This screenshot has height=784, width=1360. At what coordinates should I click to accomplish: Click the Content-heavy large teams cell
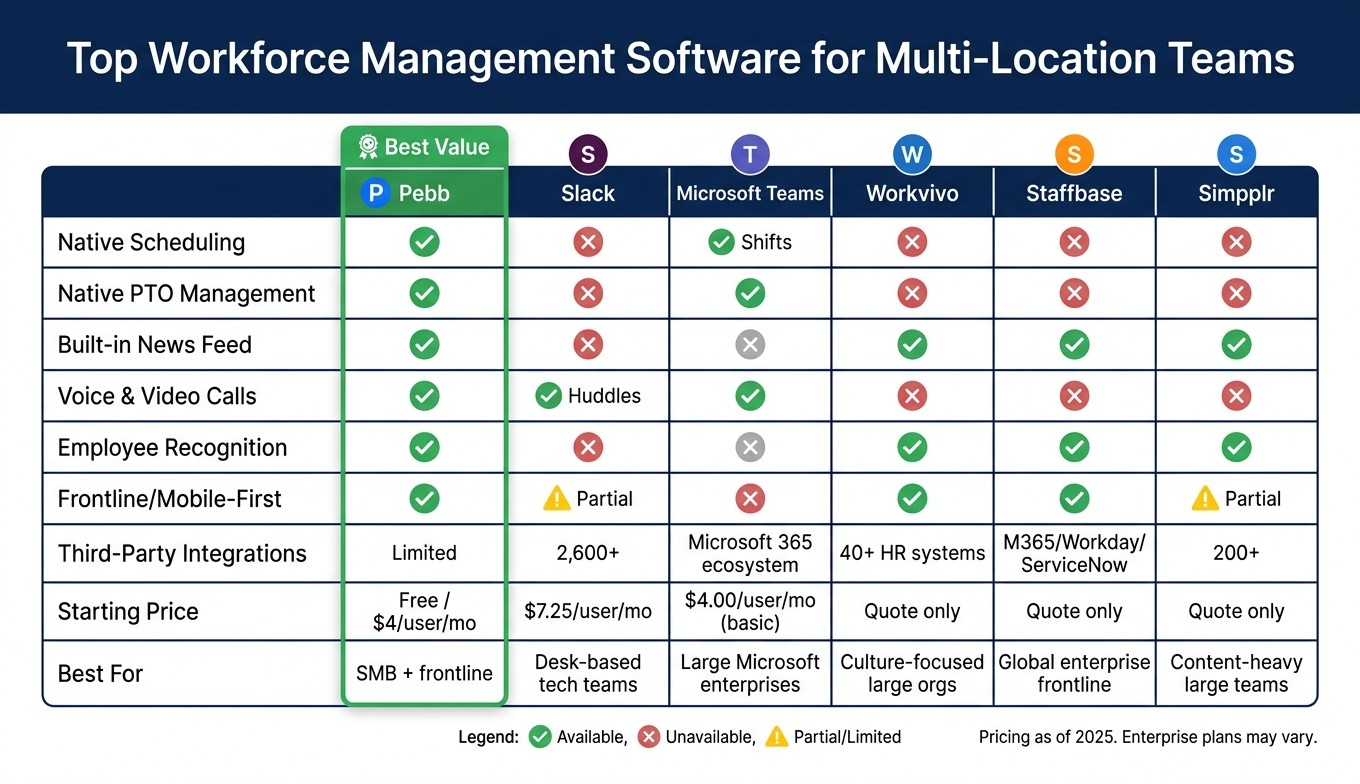point(1236,673)
